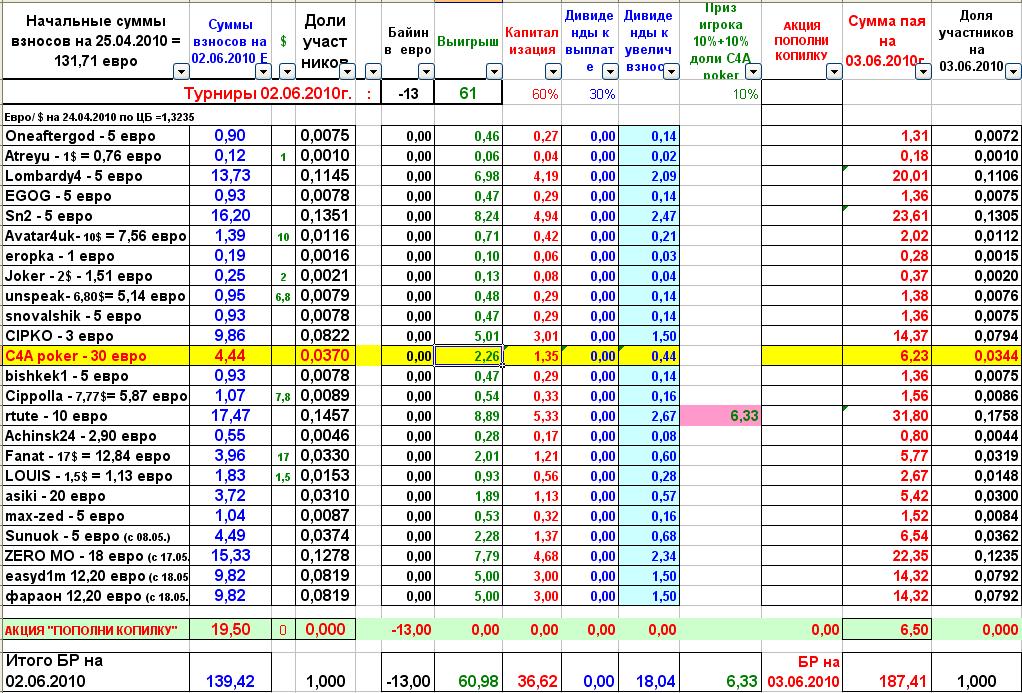Expand Доли участников filter dropdown
Image resolution: width=1022 pixels, height=693 pixels.
click(x=346, y=71)
